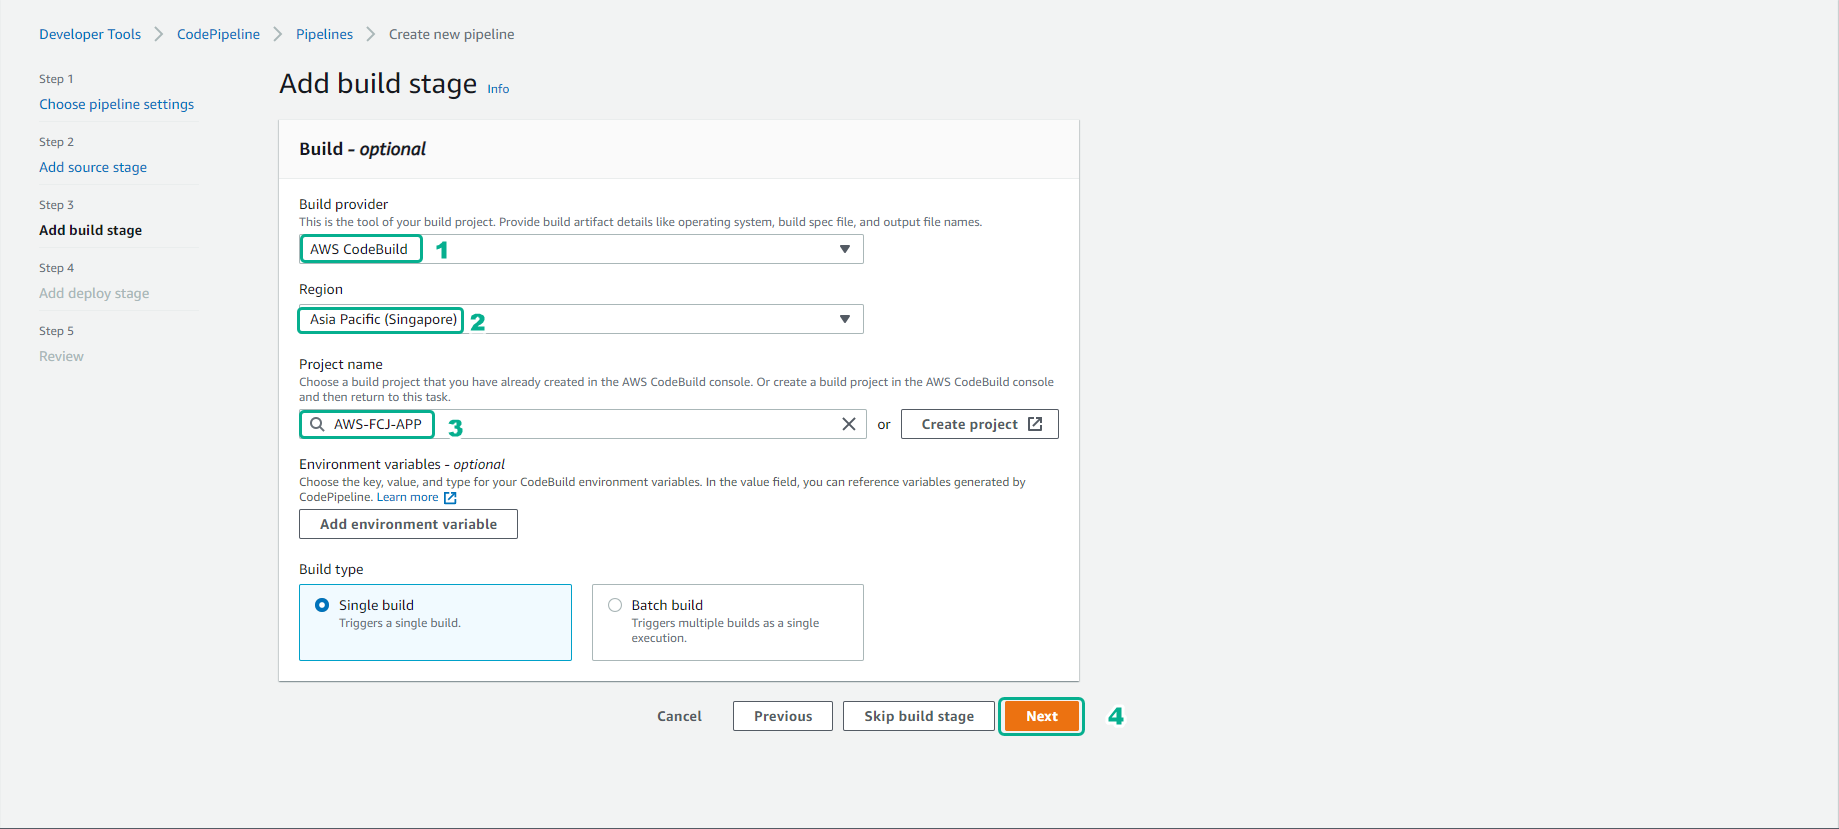The image size is (1839, 829).
Task: Select the Batch build radio option
Action: click(615, 605)
